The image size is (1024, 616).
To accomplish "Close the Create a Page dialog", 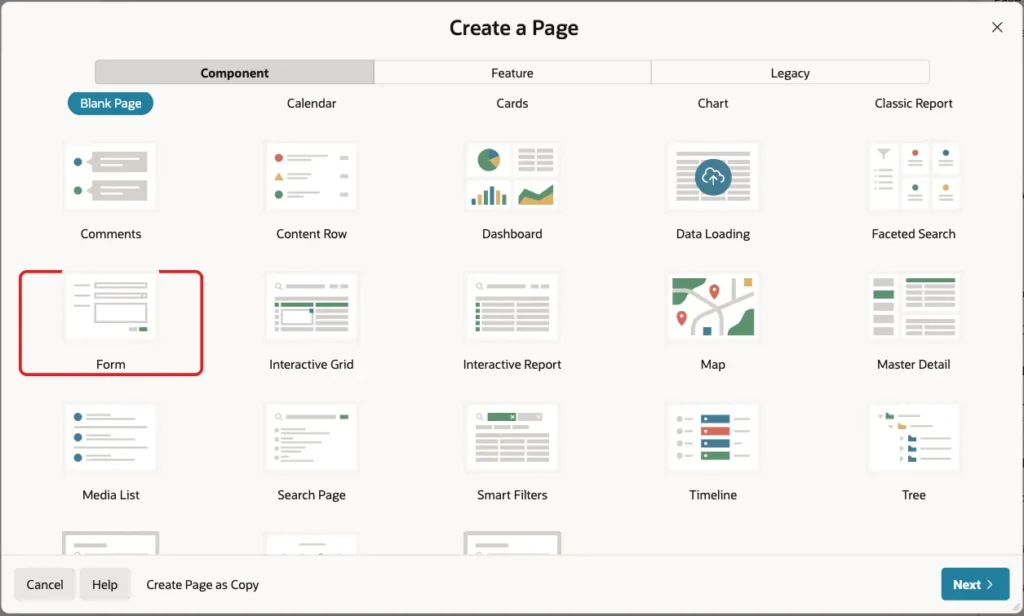I will [x=997, y=27].
